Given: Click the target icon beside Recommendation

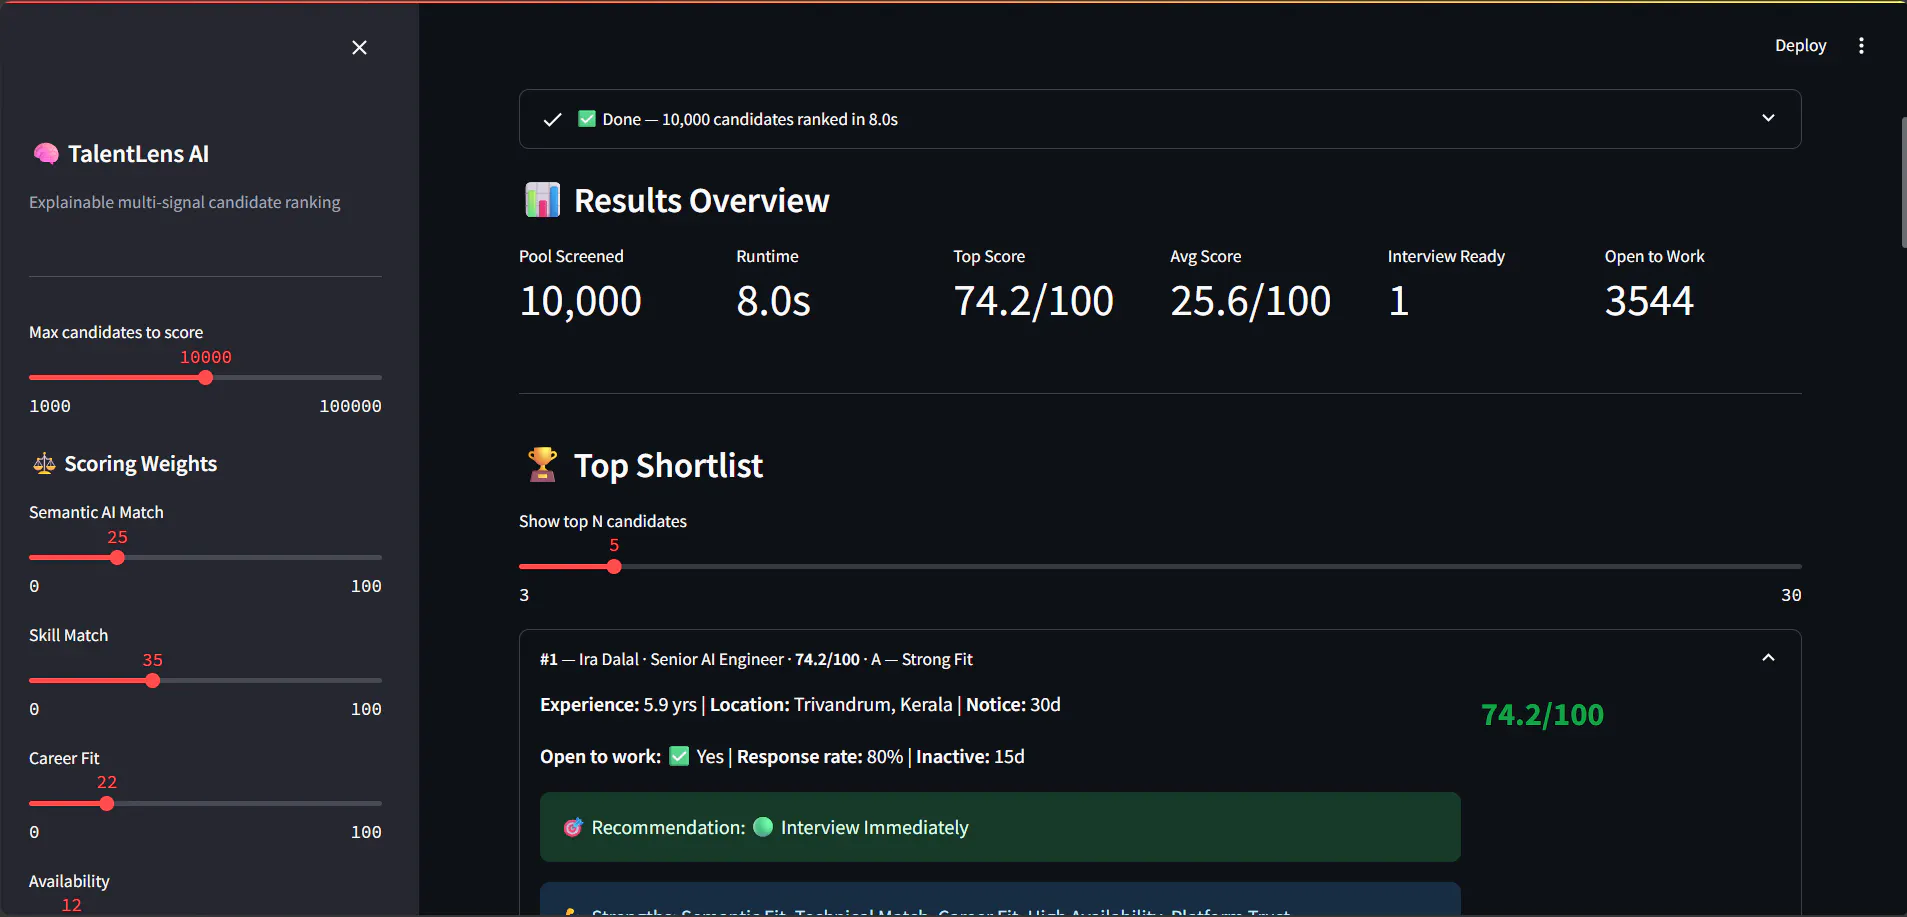Looking at the screenshot, I should (x=573, y=828).
